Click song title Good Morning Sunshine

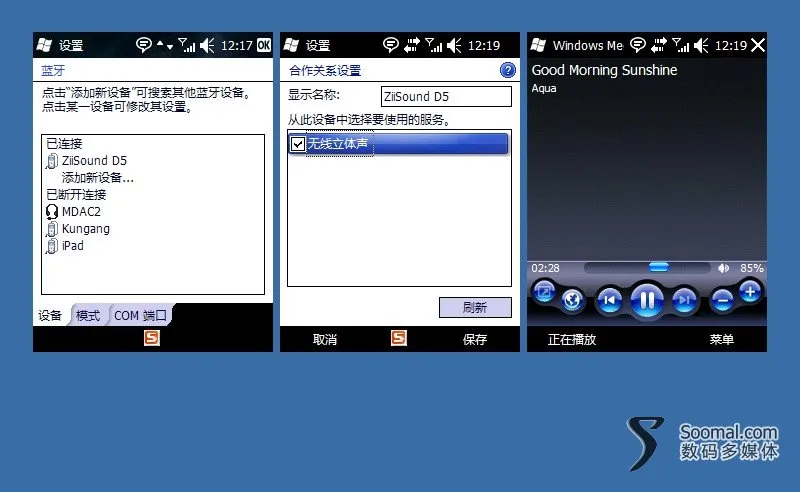click(605, 70)
